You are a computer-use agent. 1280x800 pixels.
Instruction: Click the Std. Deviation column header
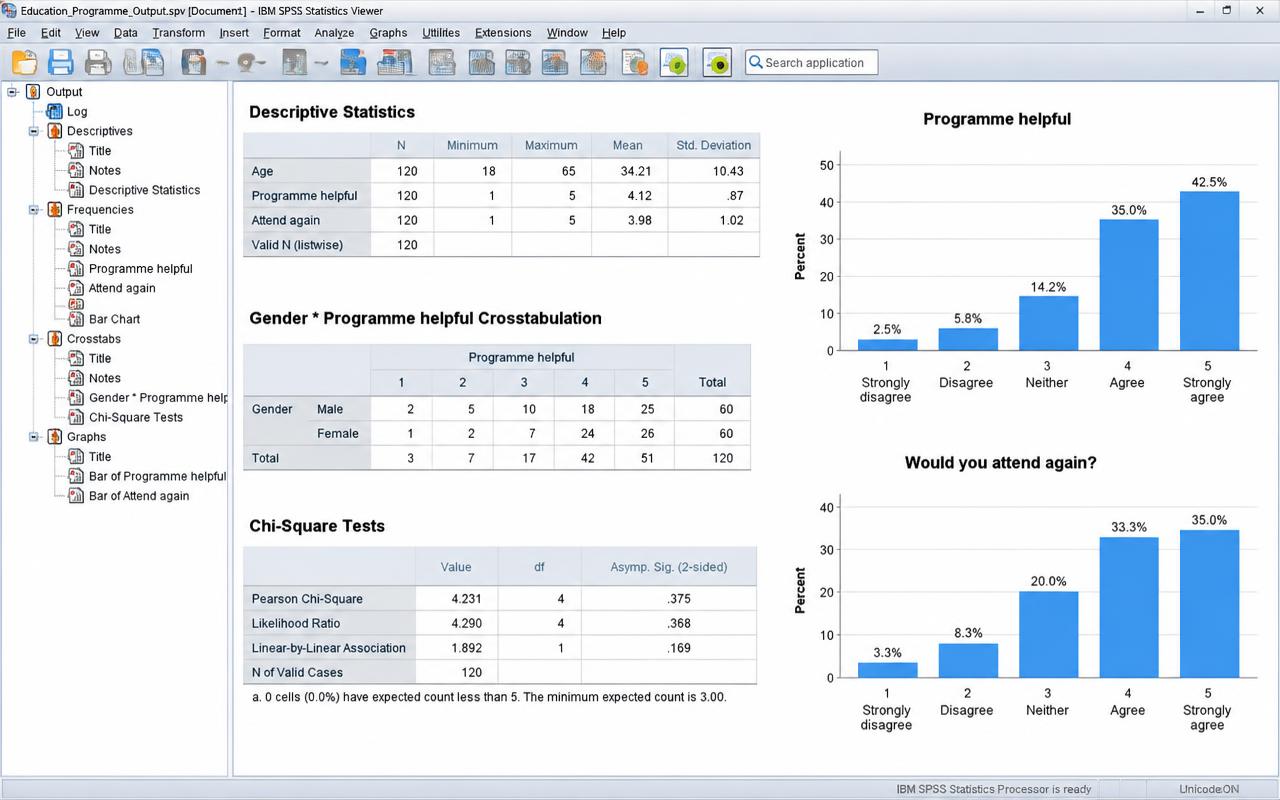[x=714, y=145]
